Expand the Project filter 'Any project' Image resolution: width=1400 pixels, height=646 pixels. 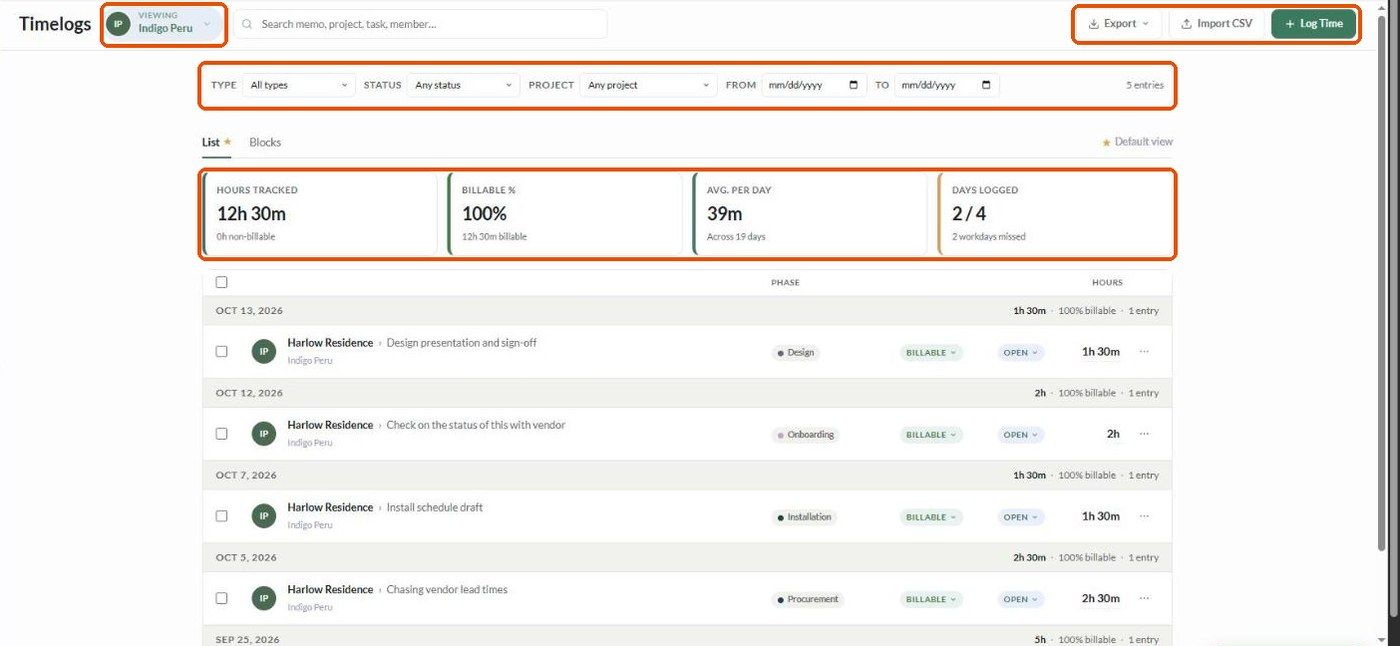(648, 85)
